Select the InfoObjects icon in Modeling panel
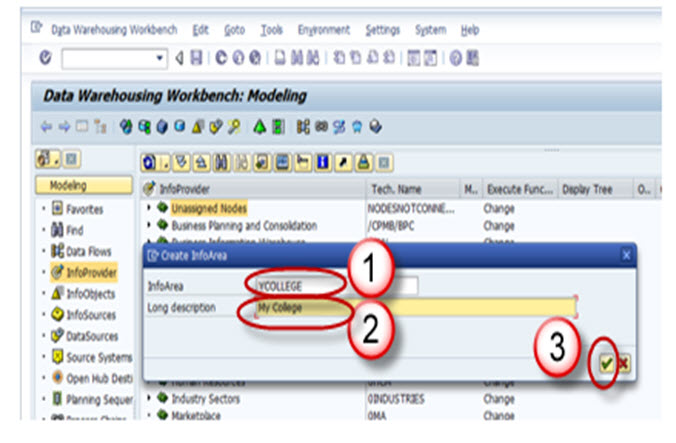The height and width of the screenshot is (443, 676). [x=58, y=292]
